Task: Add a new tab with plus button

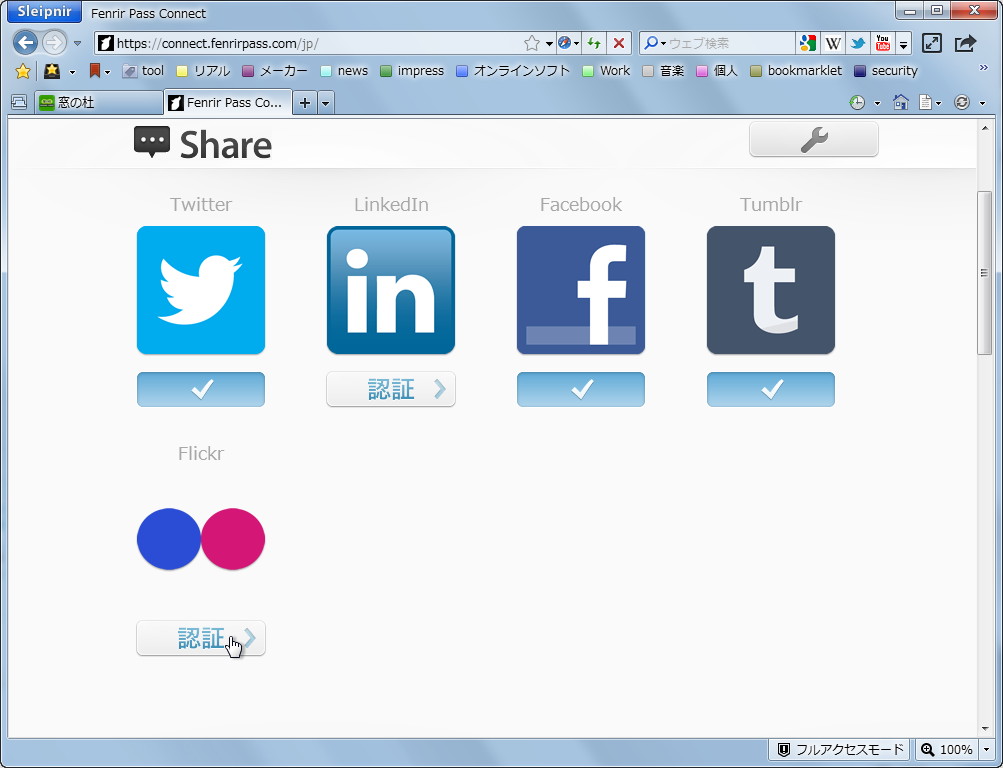Action: tap(305, 102)
